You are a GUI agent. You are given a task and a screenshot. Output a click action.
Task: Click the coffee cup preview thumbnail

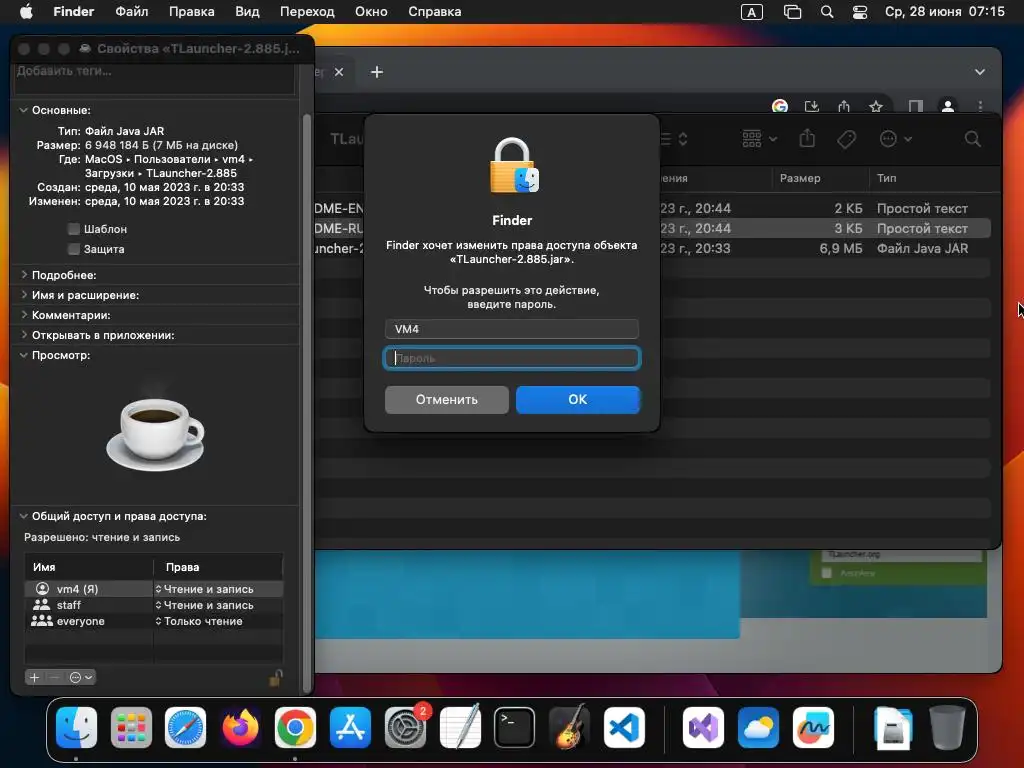tap(155, 433)
